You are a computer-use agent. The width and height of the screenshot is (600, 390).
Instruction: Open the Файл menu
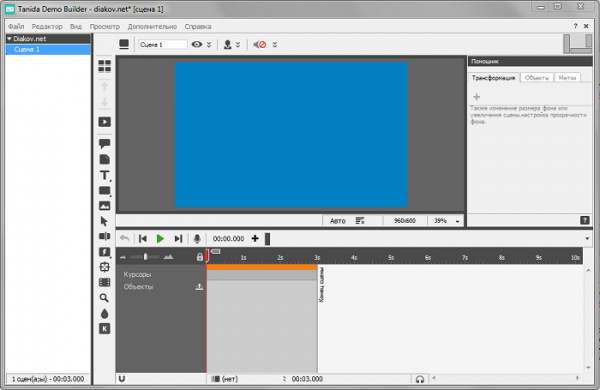pyautogui.click(x=16, y=26)
